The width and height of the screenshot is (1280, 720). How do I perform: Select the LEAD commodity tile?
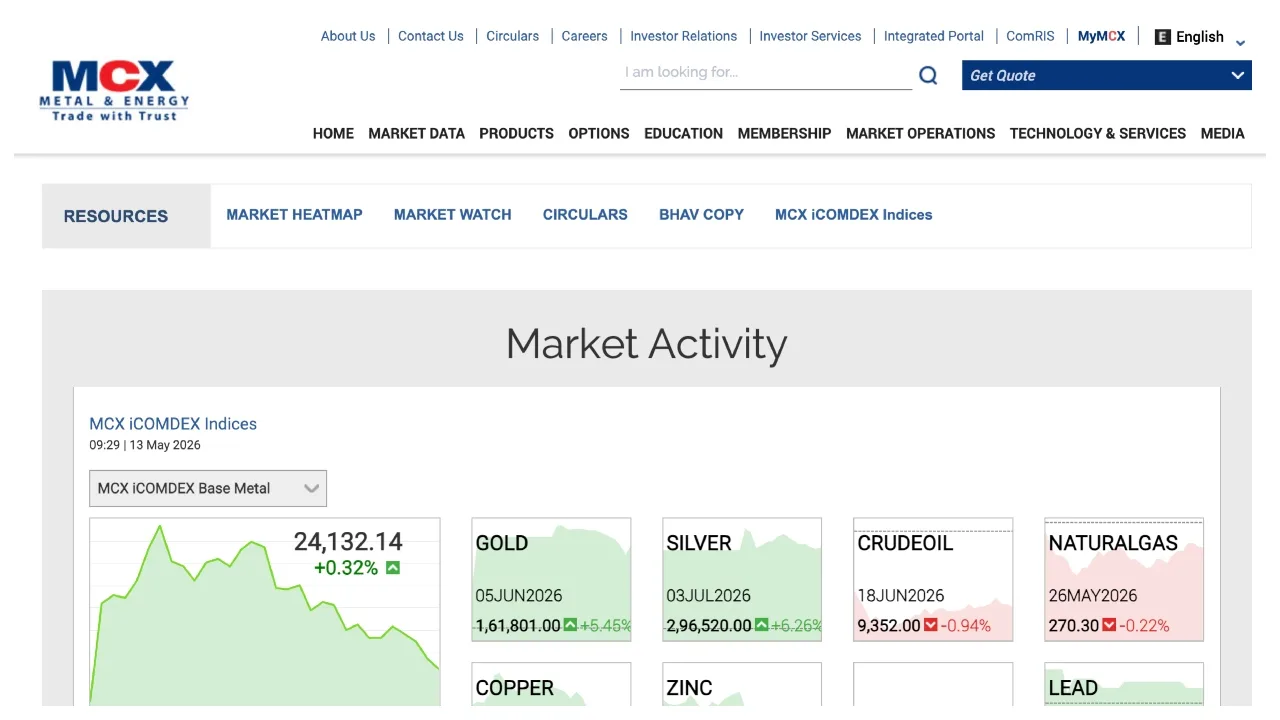click(1124, 684)
